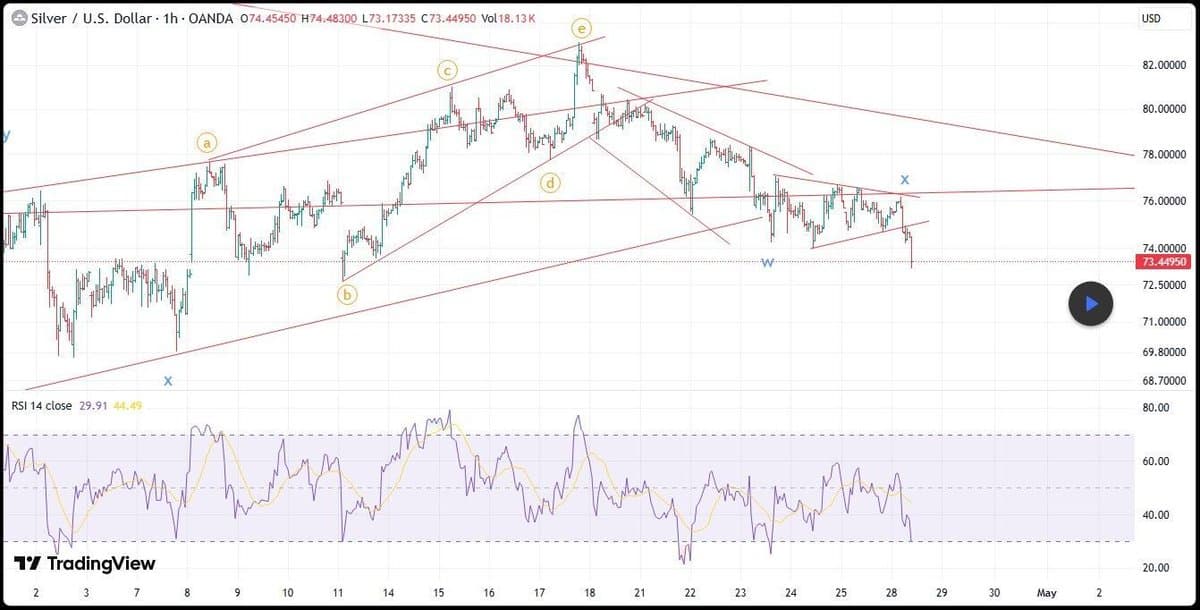This screenshot has height=610, width=1200.
Task: Click the 1h timeframe label in header
Action: (170, 18)
